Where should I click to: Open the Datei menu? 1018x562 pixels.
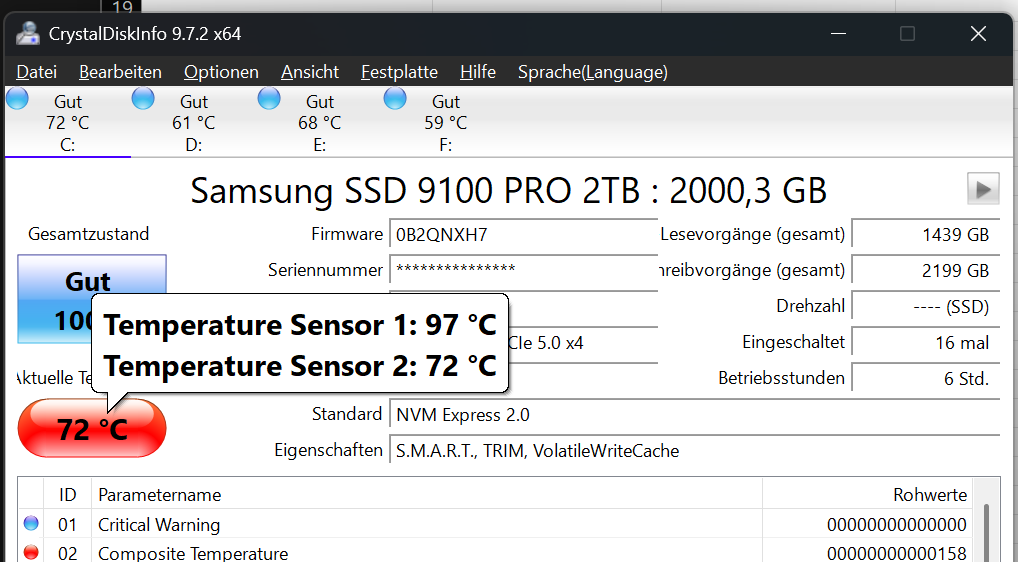pos(36,71)
